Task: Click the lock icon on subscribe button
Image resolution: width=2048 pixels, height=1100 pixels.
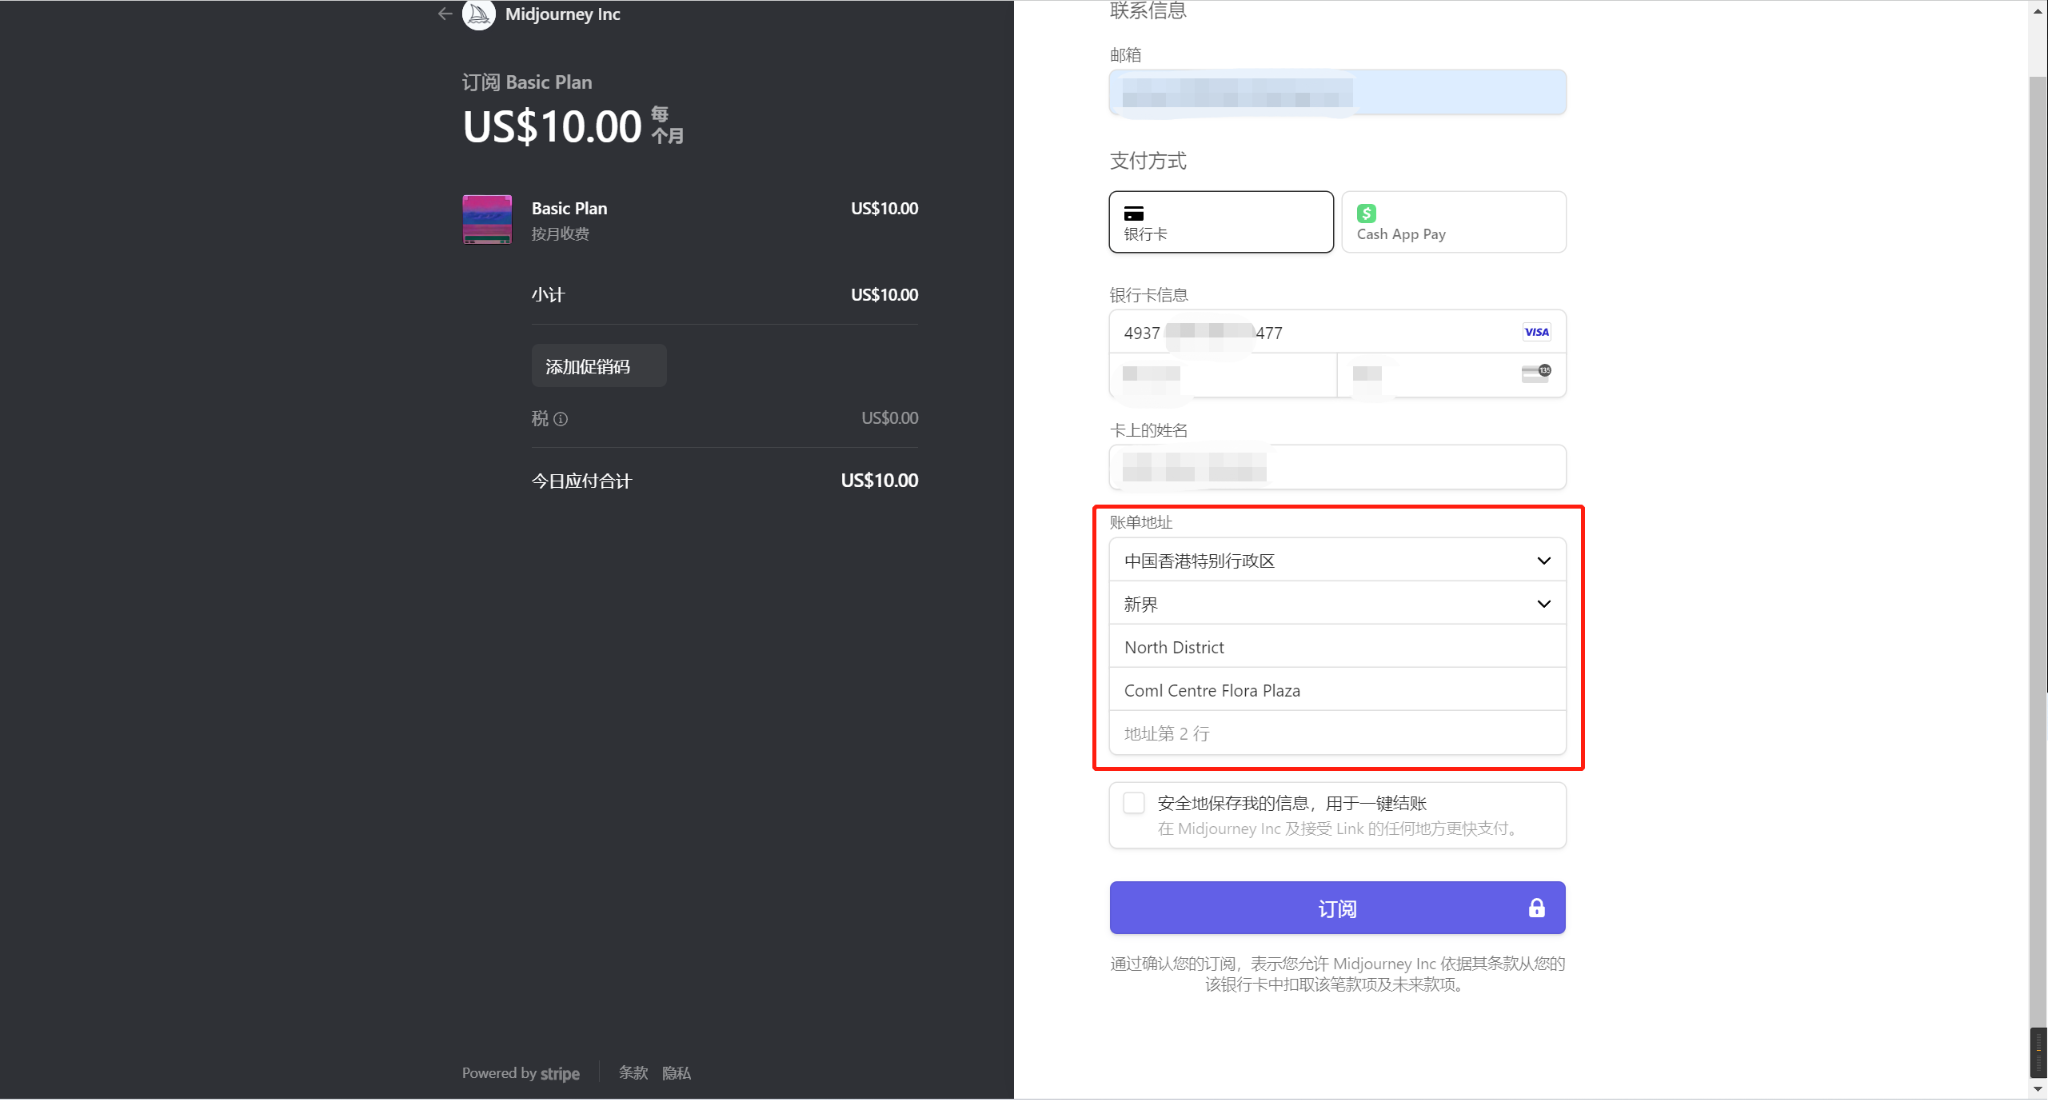Action: point(1537,908)
